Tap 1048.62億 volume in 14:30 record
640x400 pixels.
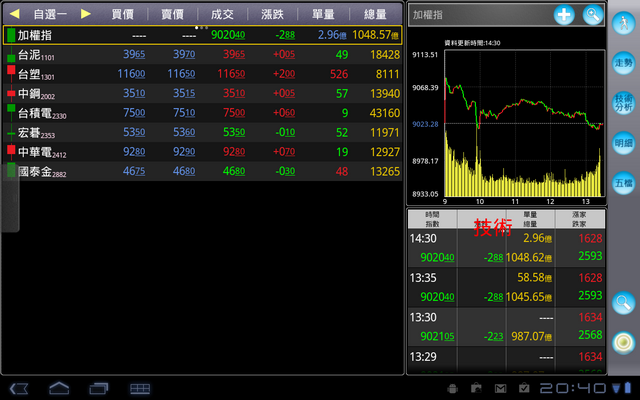coord(529,258)
